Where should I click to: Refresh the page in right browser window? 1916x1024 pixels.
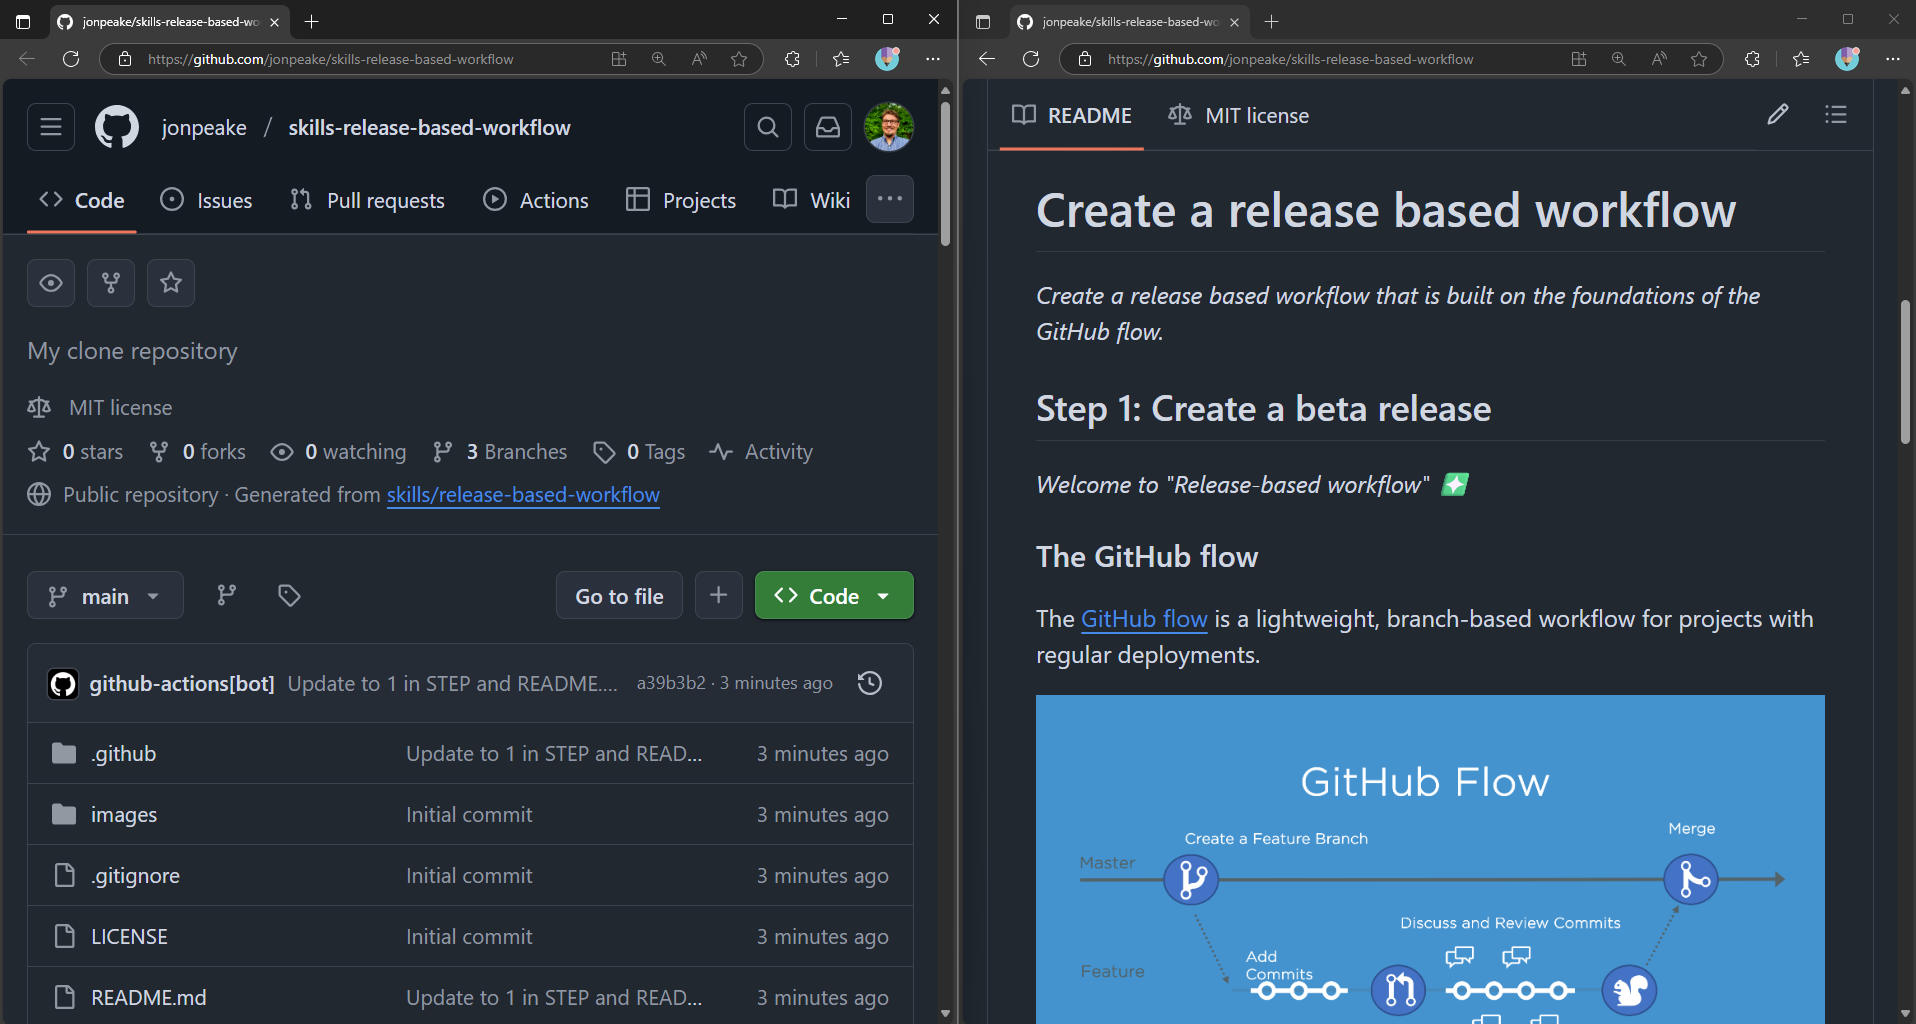1031,59
